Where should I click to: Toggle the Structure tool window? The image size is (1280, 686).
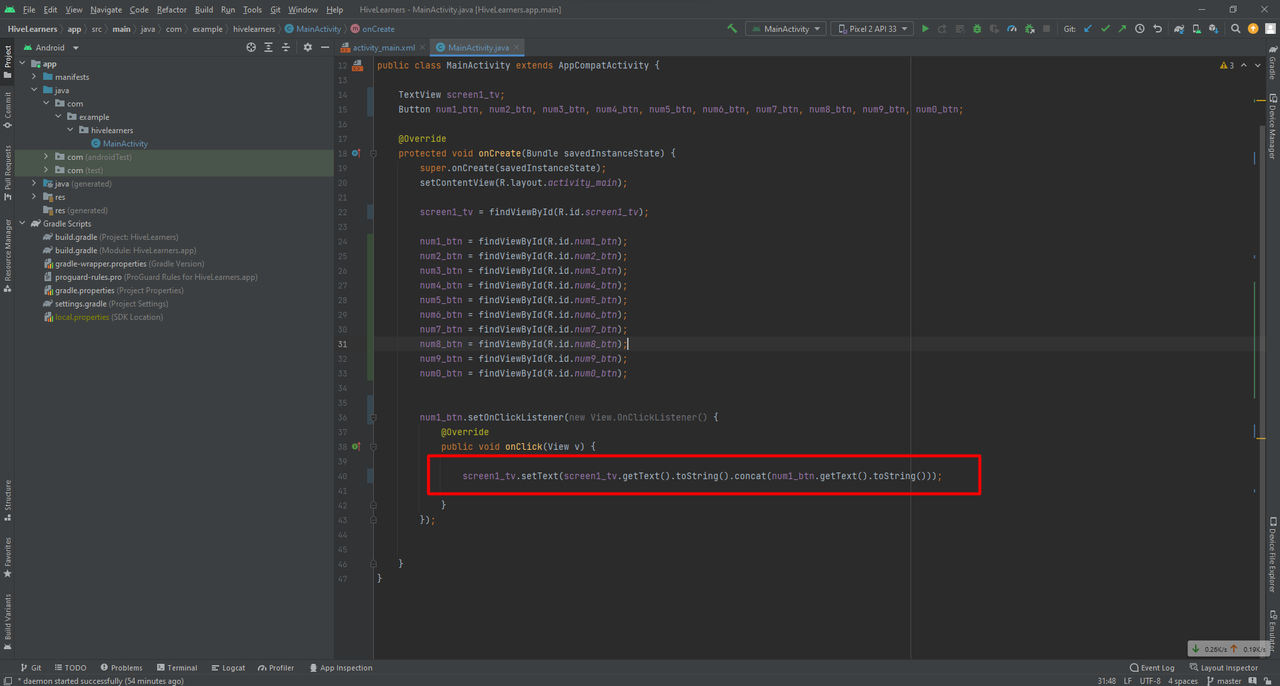point(7,499)
